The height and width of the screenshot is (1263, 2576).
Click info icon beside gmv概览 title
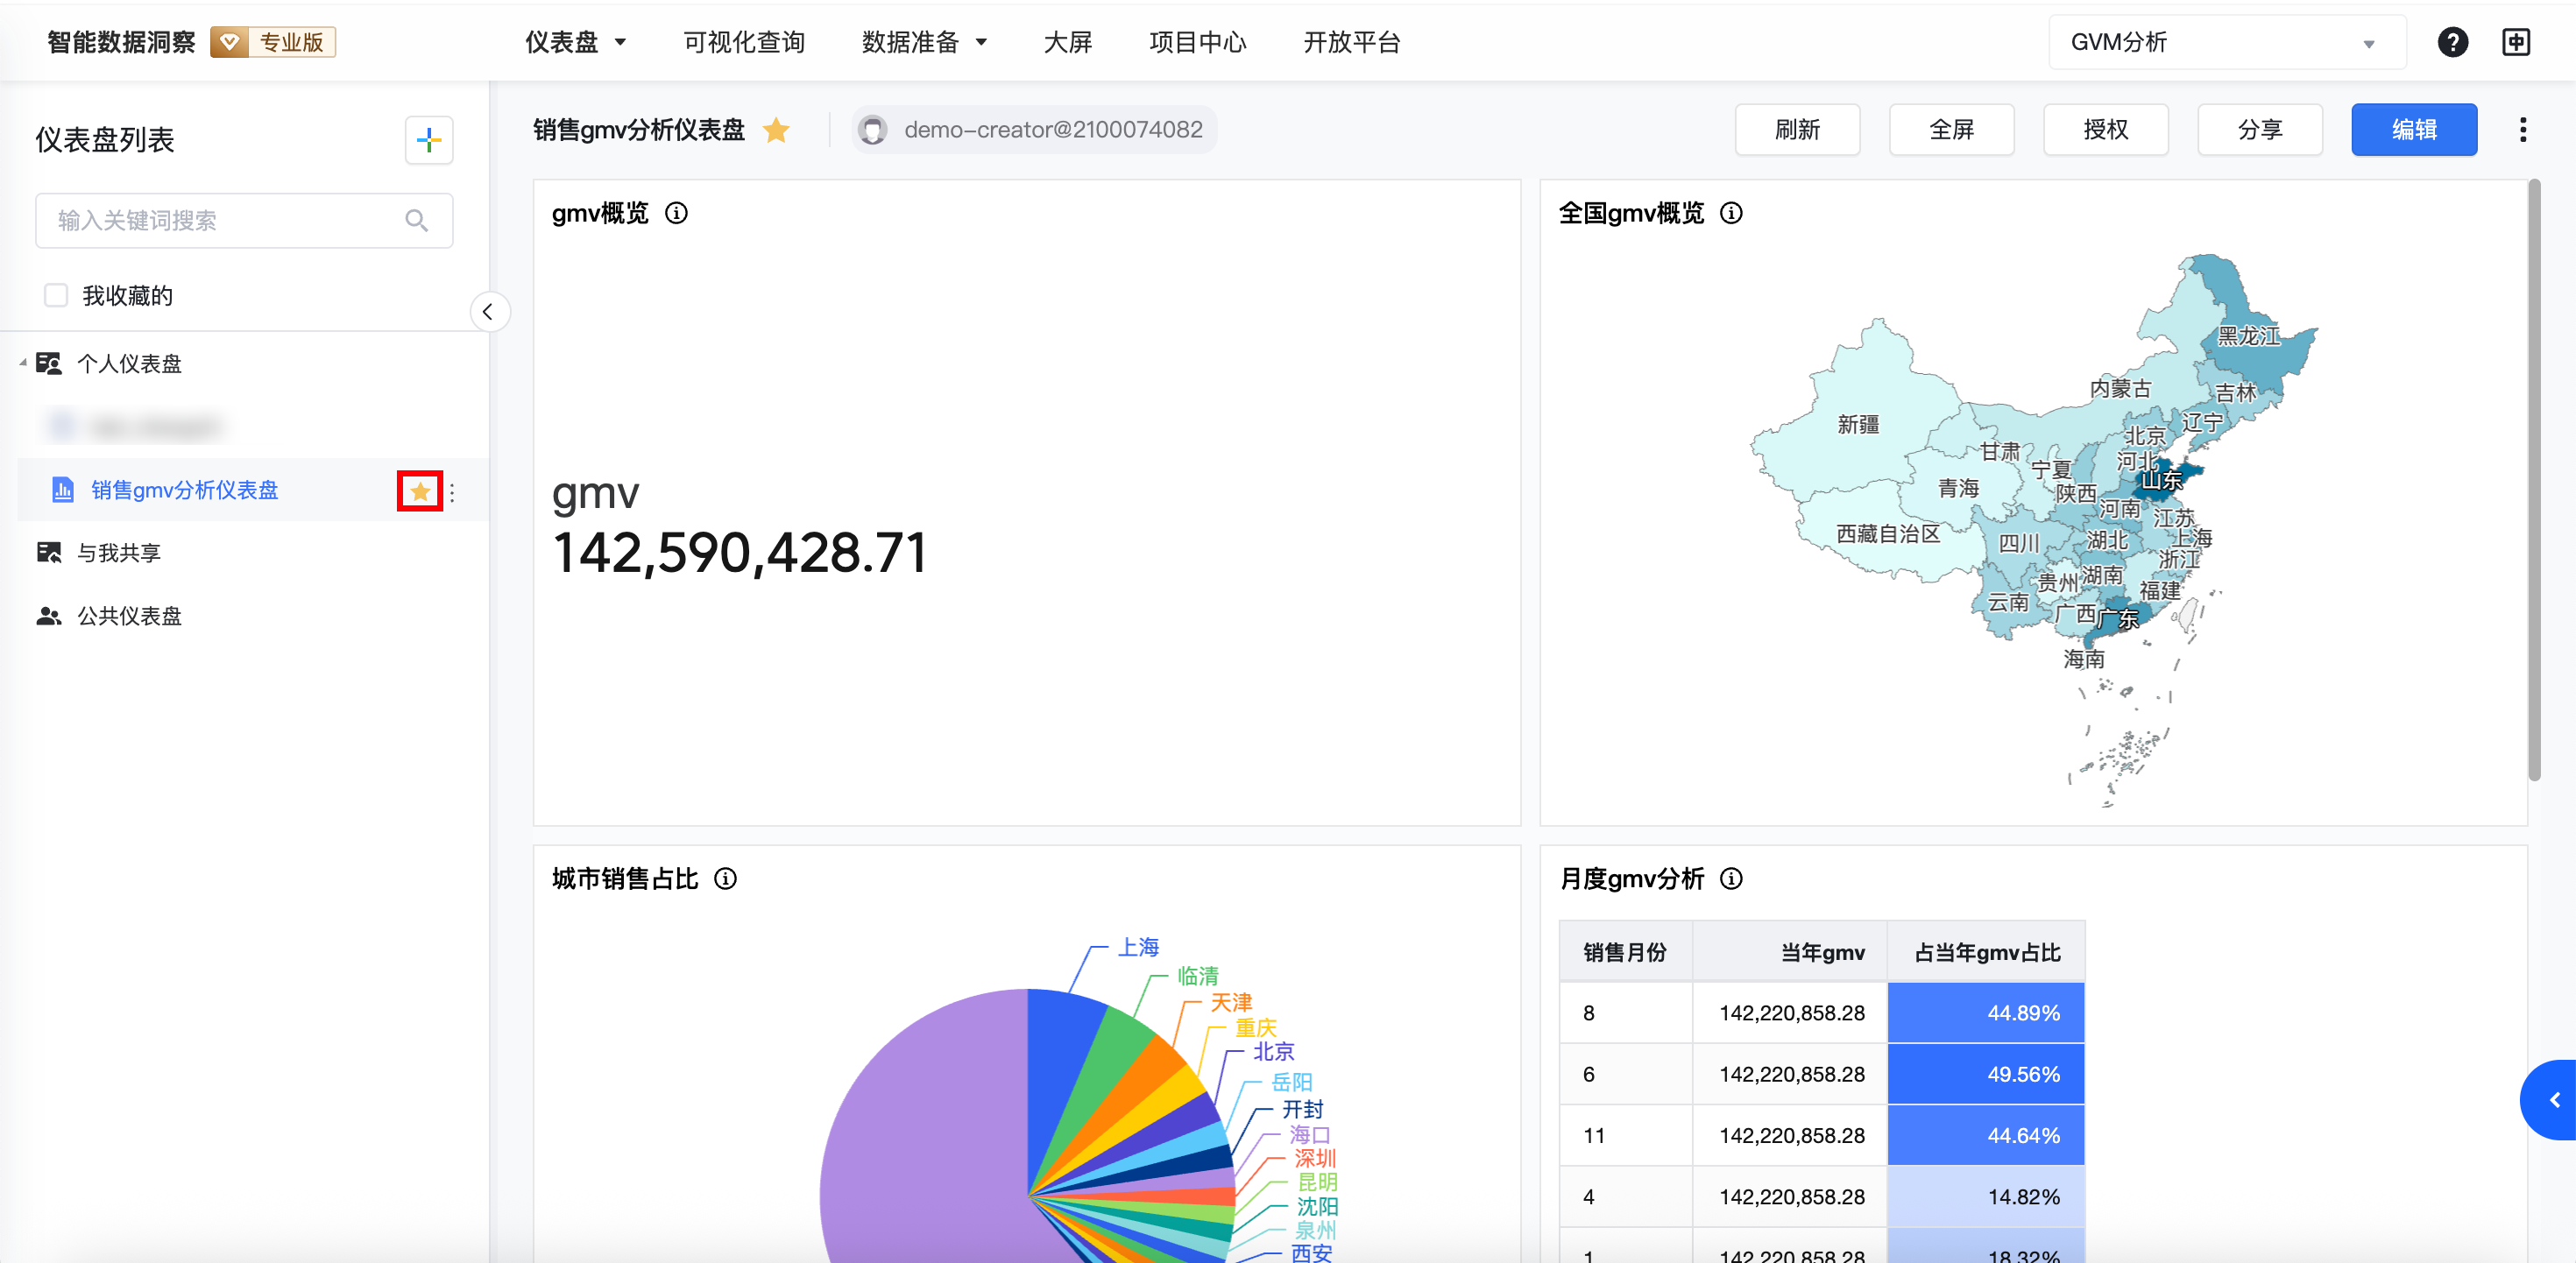coord(677,213)
